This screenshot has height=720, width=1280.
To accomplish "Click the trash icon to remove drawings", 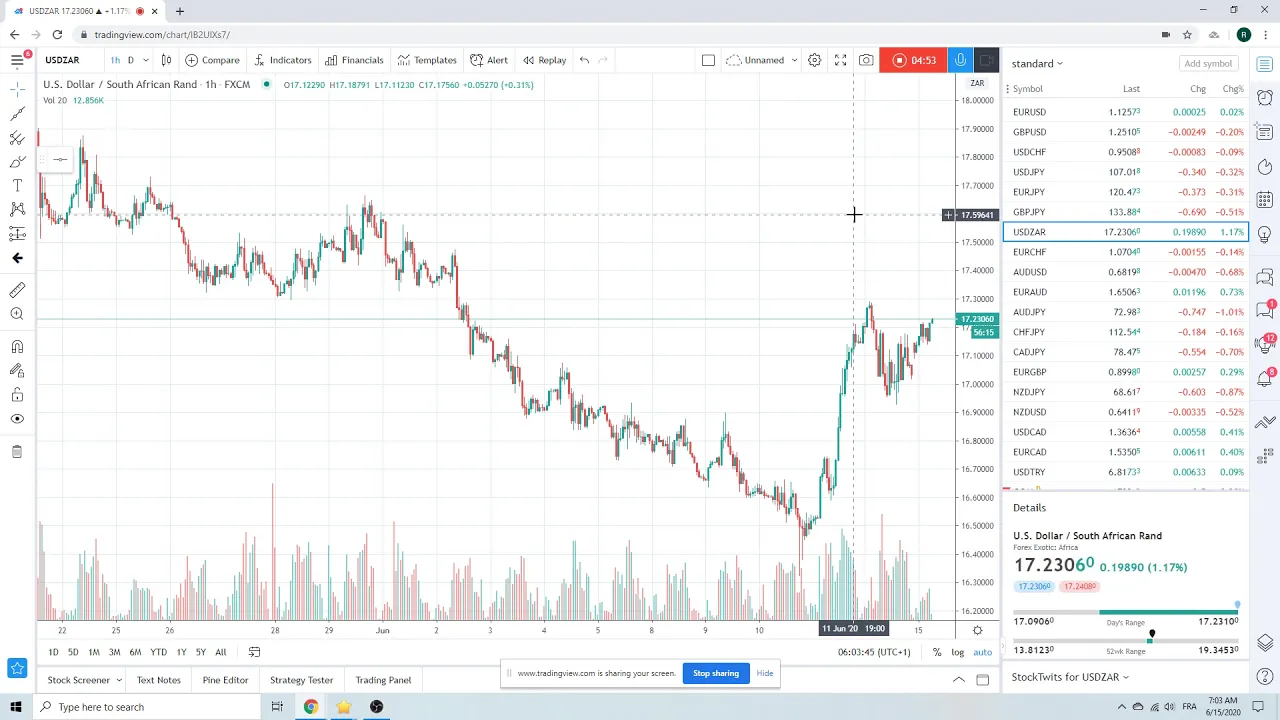I will coord(17,452).
